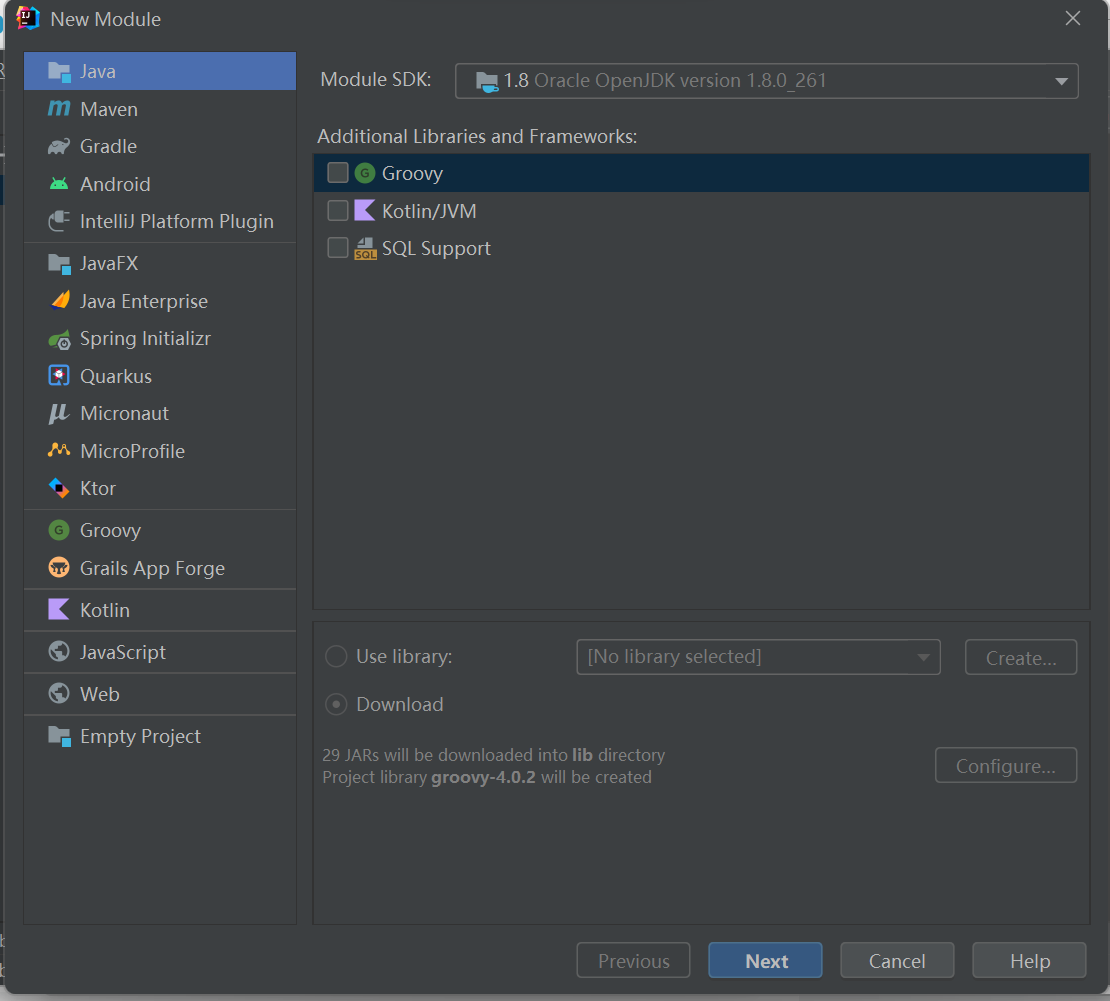
Task: Click the Create... library button
Action: click(x=1021, y=657)
